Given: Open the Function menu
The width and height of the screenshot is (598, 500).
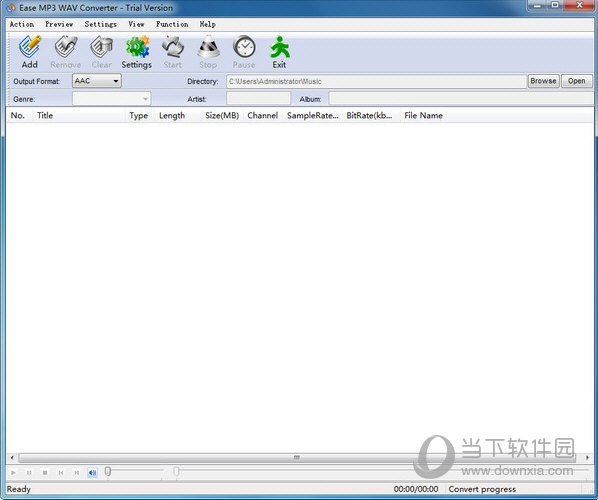Looking at the screenshot, I should [172, 24].
